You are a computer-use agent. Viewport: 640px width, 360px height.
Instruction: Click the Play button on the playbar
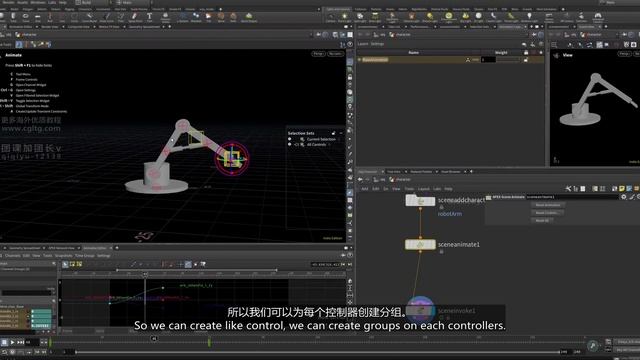click(12, 342)
